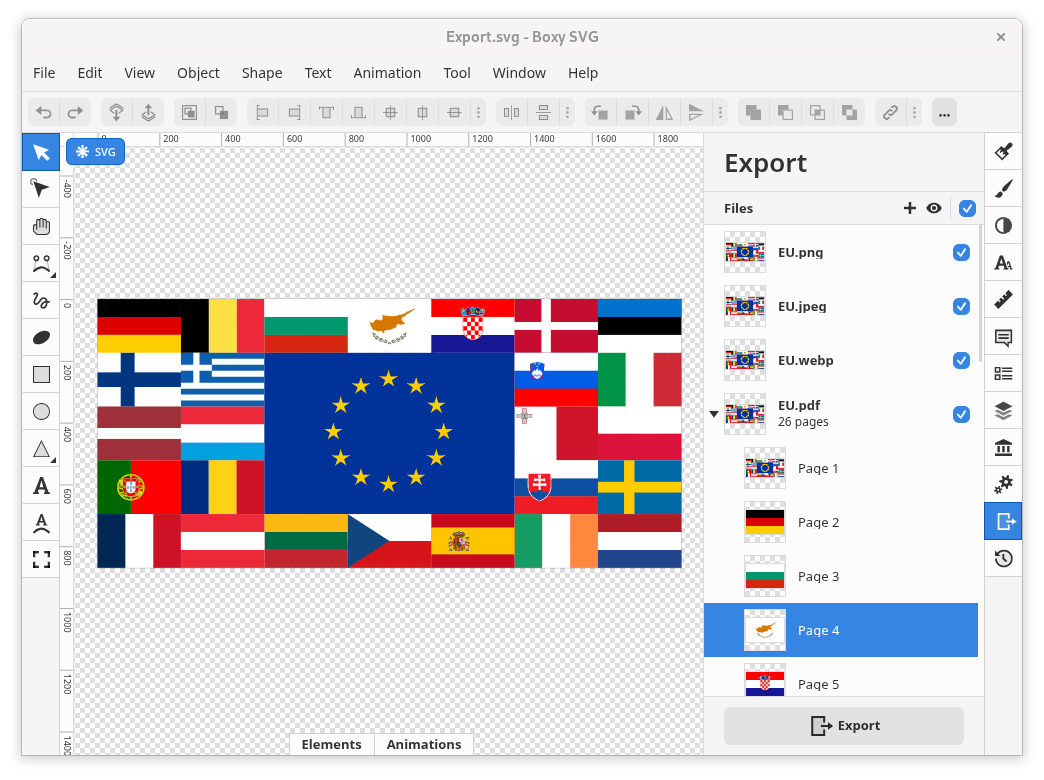Open the Animation menu

(386, 73)
